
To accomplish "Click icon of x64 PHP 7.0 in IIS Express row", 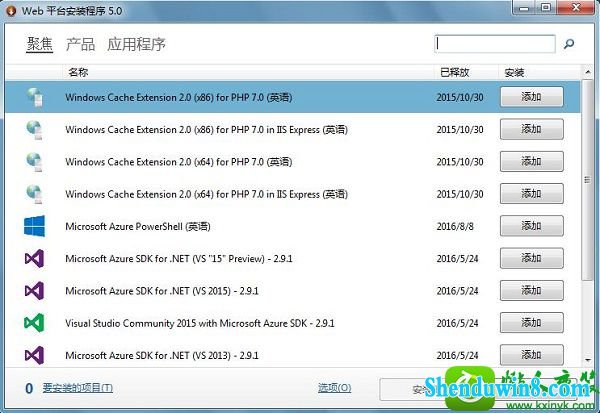I will click(x=34, y=194).
